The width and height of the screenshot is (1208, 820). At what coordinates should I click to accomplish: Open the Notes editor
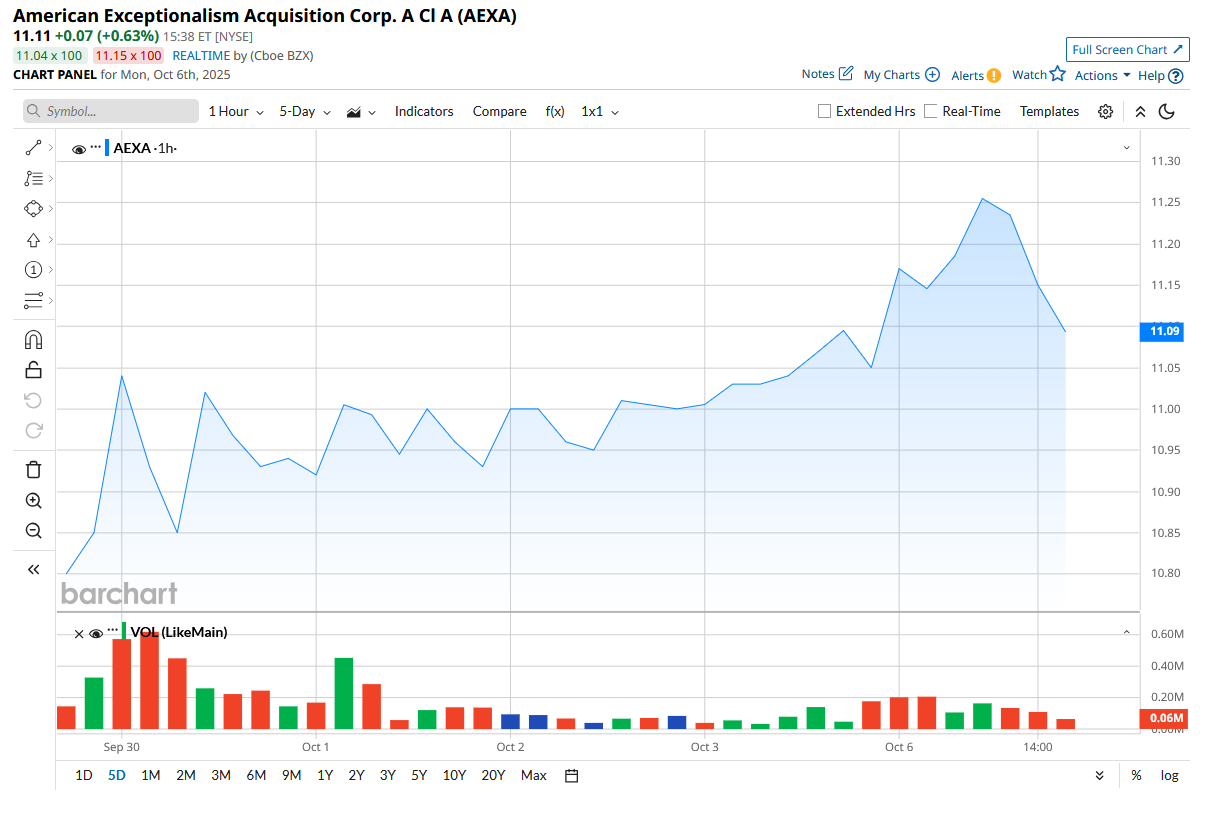[827, 74]
